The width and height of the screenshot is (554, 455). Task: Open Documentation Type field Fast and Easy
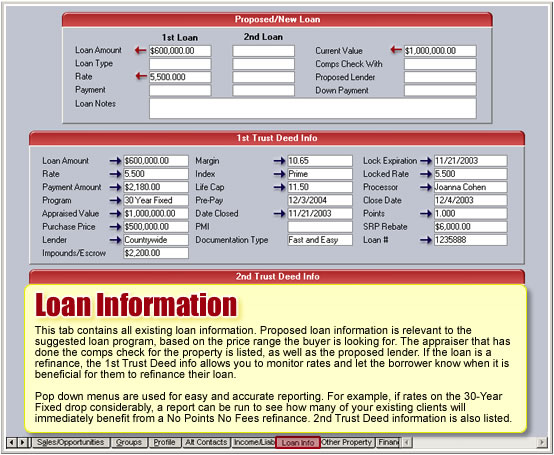tap(320, 240)
